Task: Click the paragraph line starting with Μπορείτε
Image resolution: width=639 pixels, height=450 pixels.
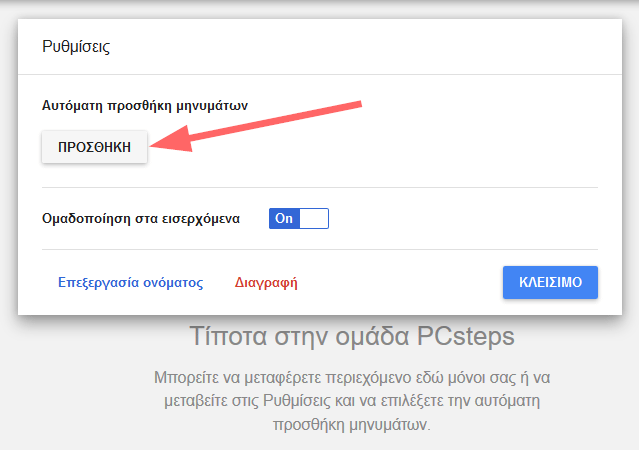Action: coord(352,377)
